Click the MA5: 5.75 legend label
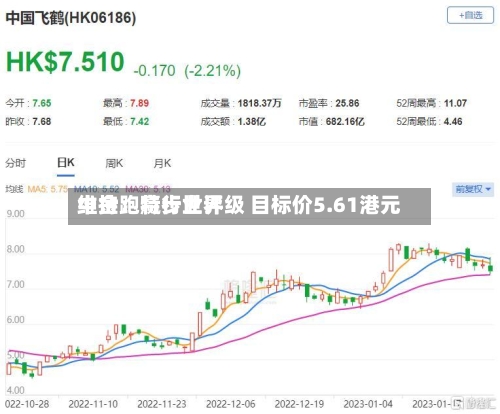The height and width of the screenshot is (414, 500). pyautogui.click(x=48, y=189)
